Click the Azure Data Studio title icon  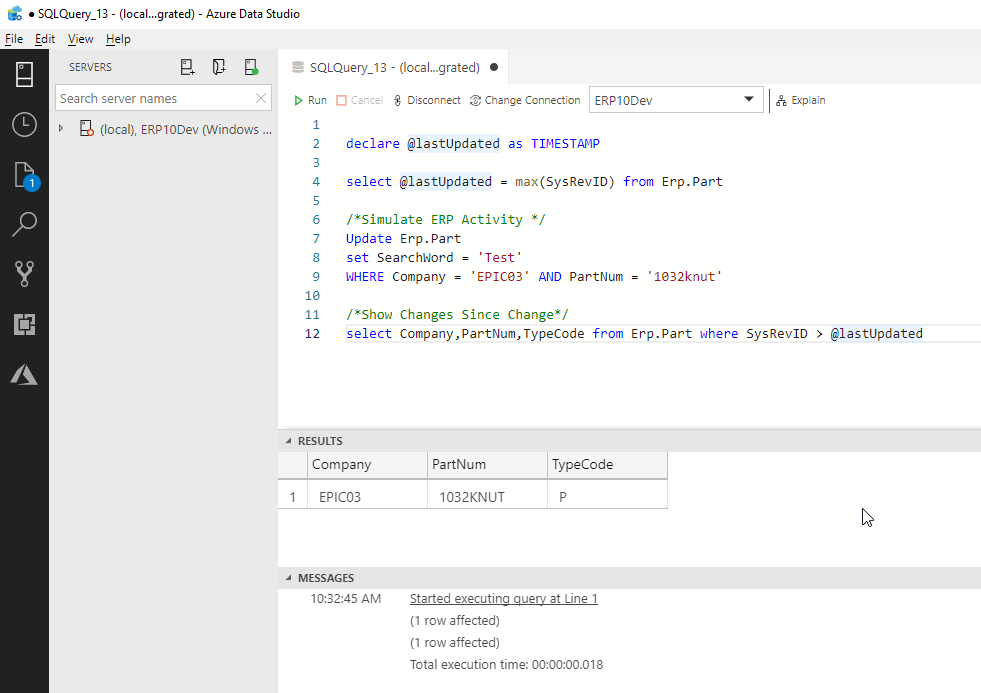tap(15, 13)
